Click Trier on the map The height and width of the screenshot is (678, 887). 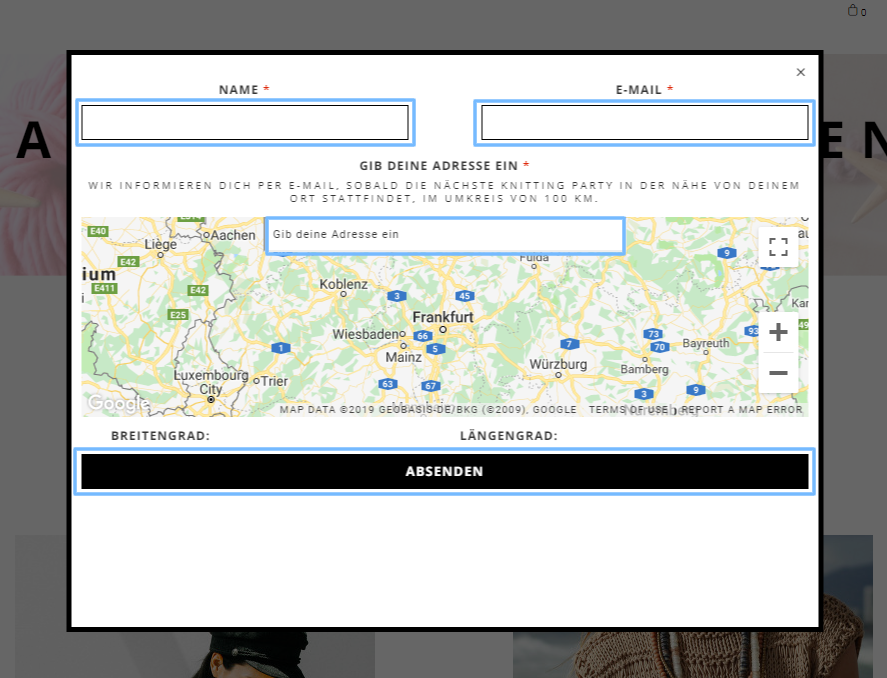pyautogui.click(x=274, y=381)
